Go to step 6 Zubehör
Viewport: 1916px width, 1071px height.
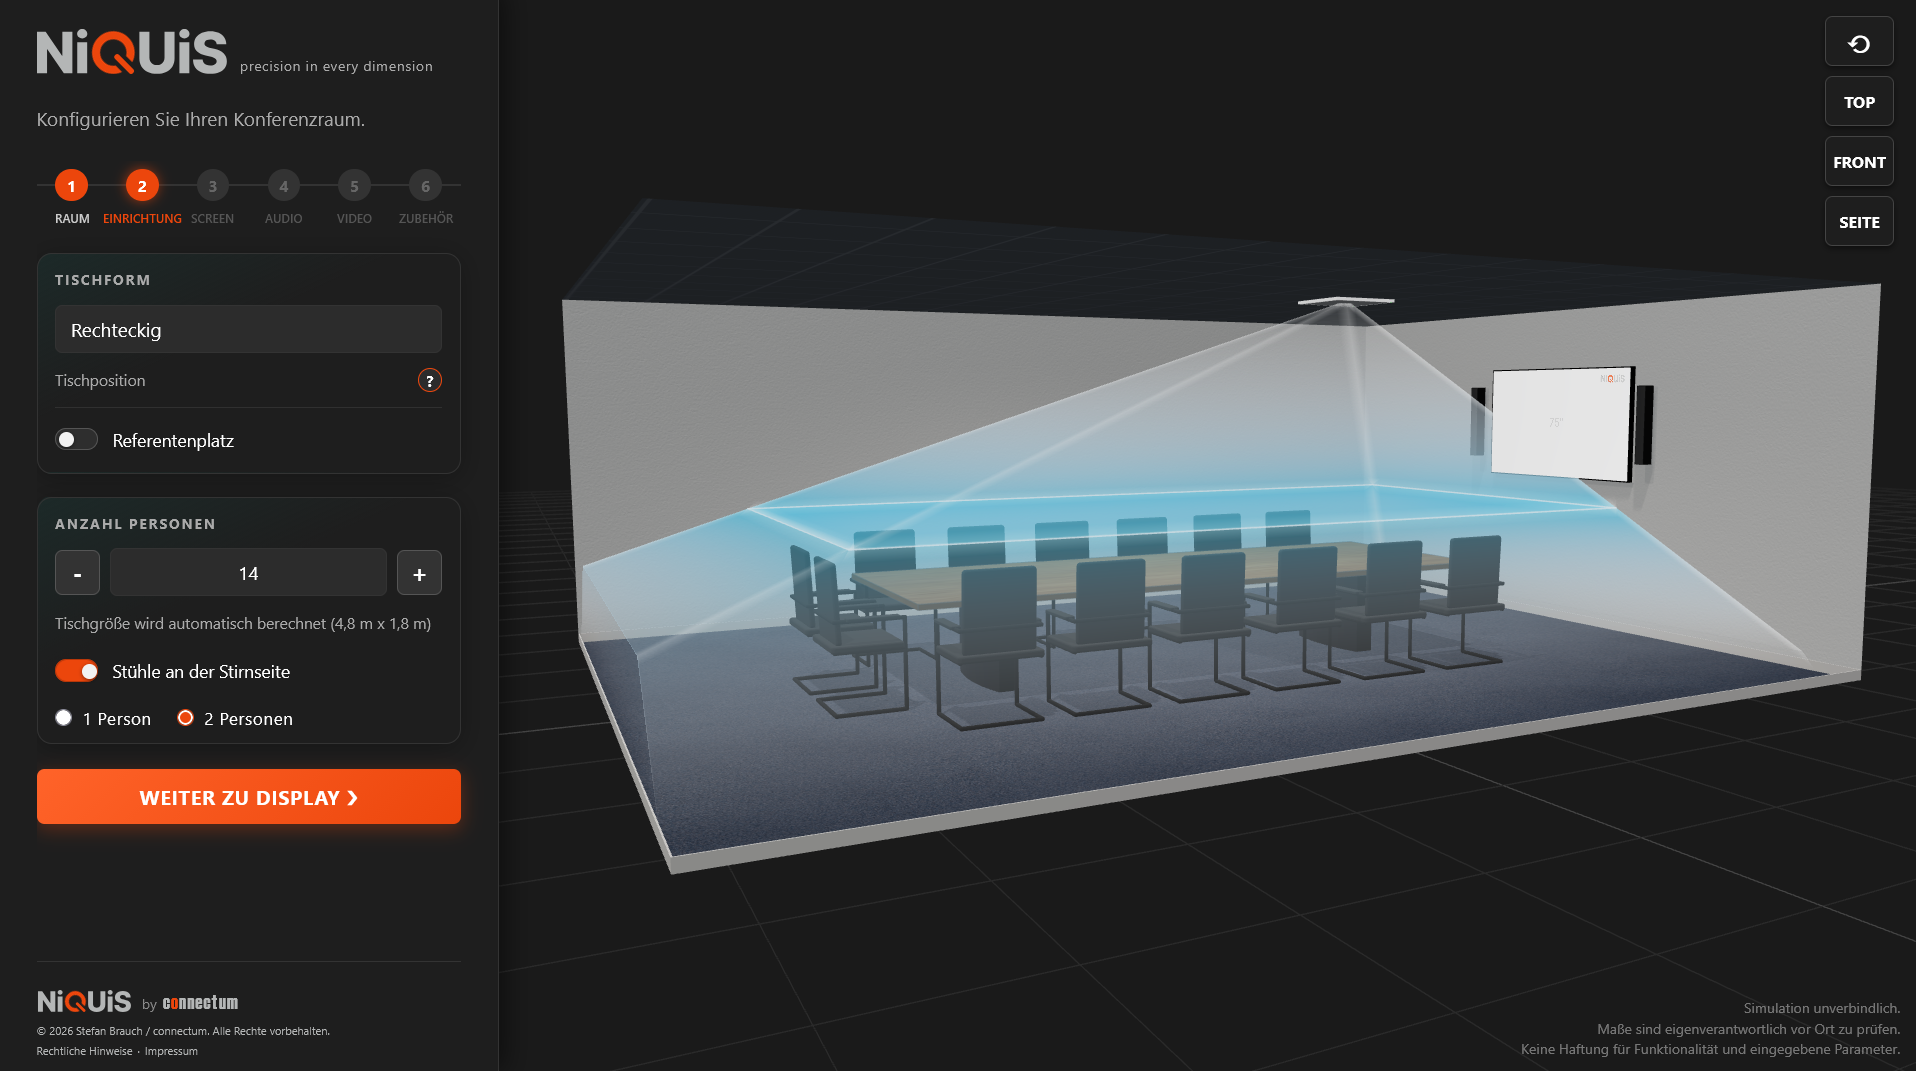pos(425,186)
